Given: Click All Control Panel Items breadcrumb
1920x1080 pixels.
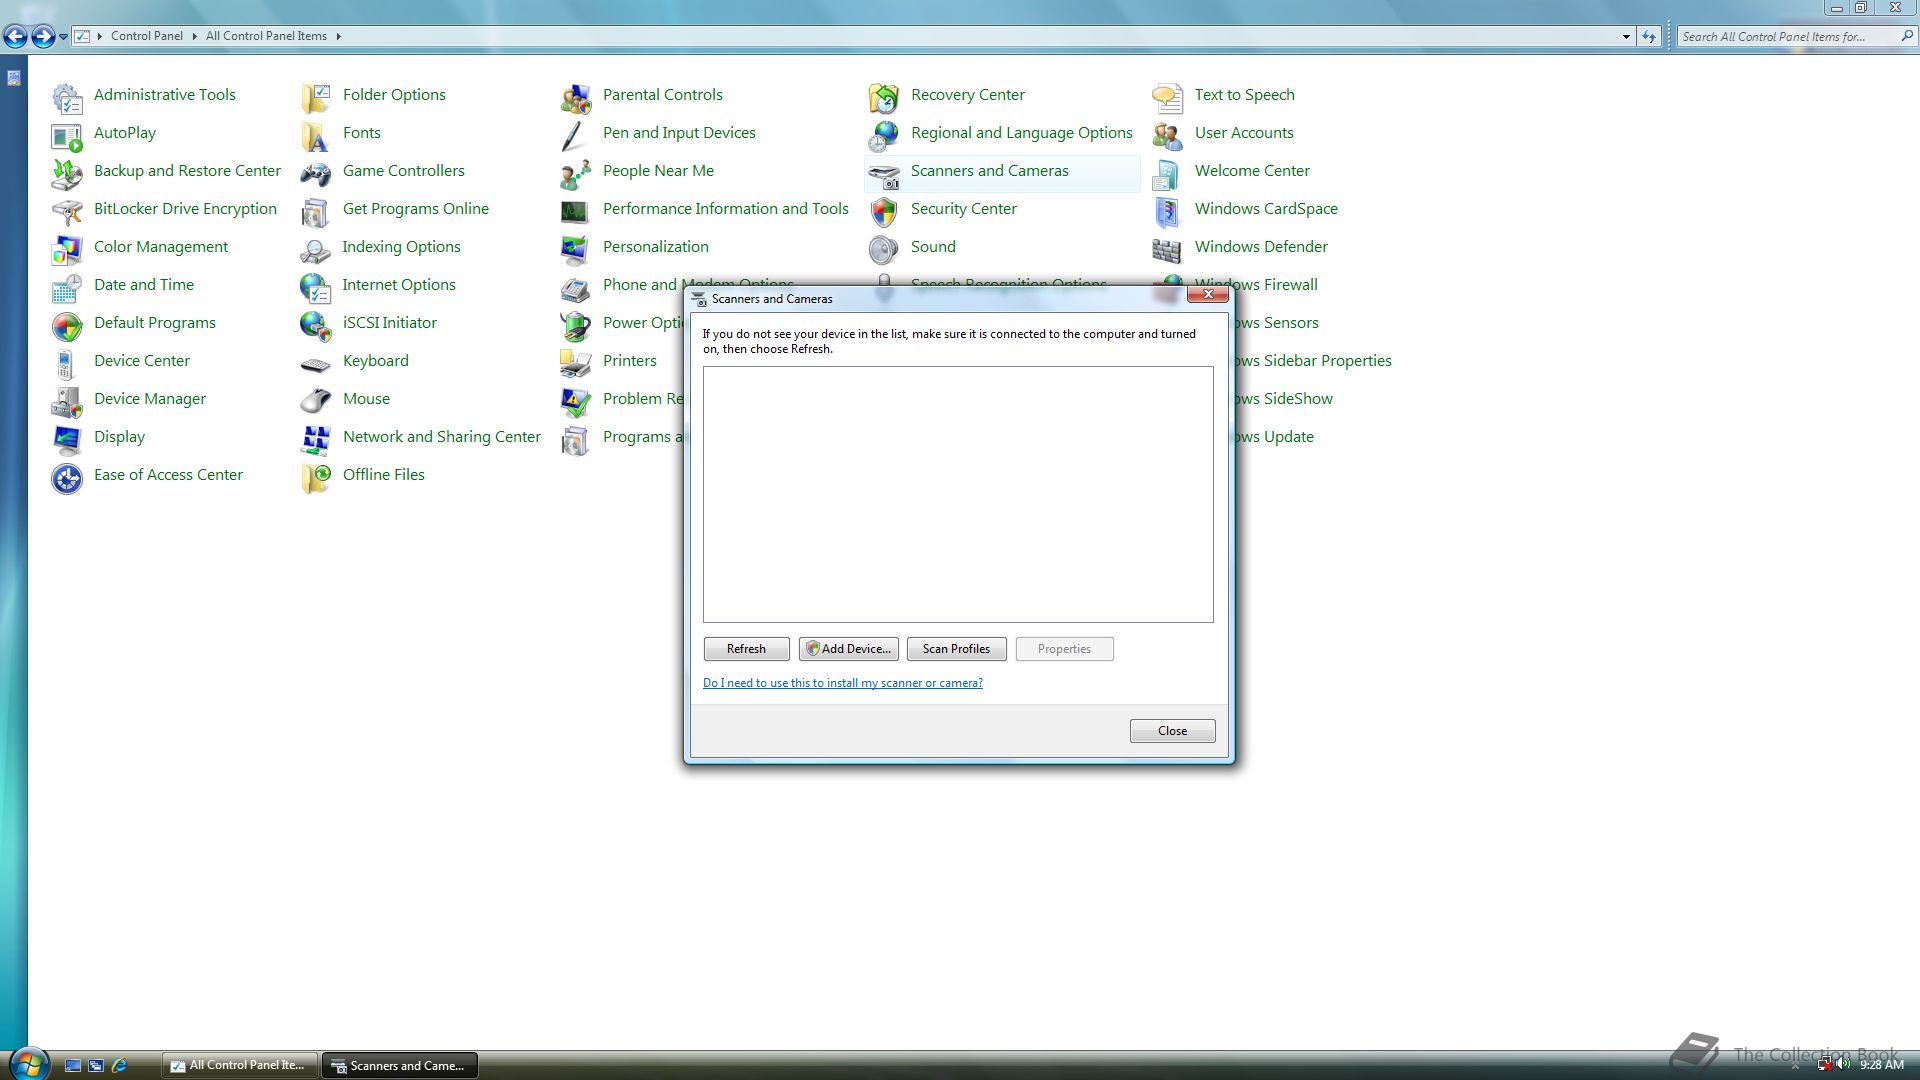Looking at the screenshot, I should pyautogui.click(x=266, y=36).
